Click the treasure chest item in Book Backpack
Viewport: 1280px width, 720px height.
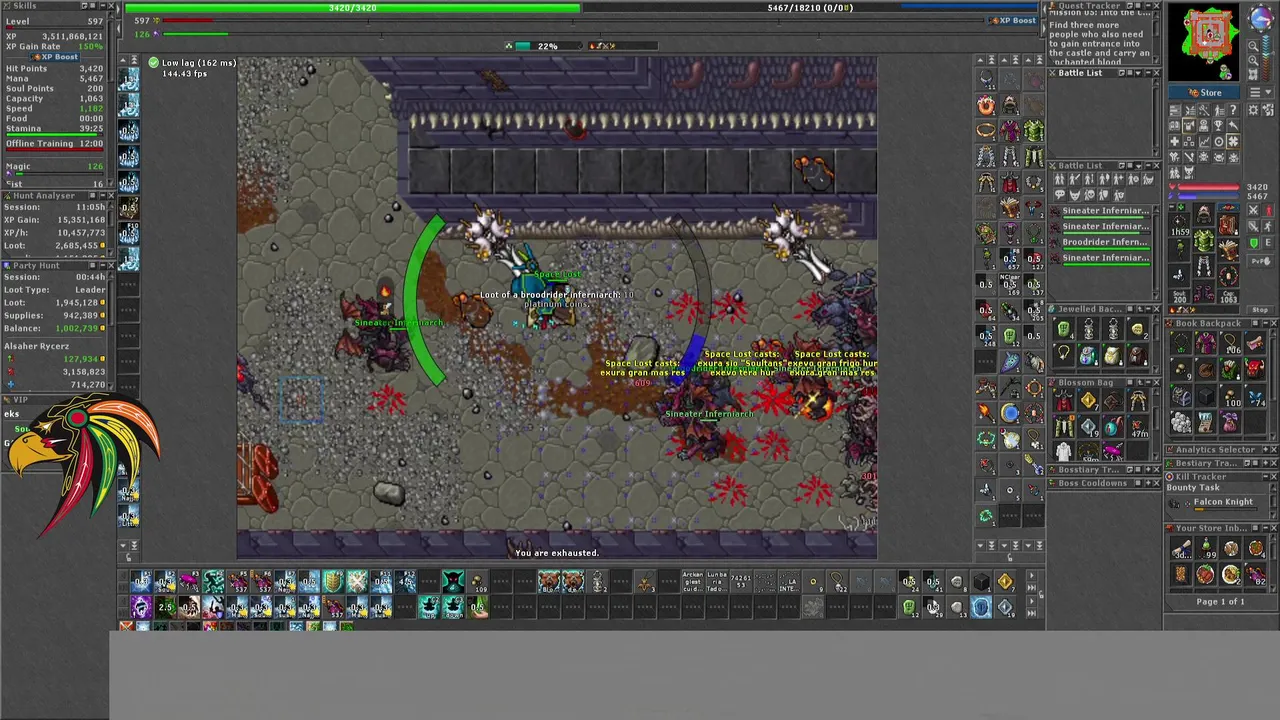(1181, 395)
